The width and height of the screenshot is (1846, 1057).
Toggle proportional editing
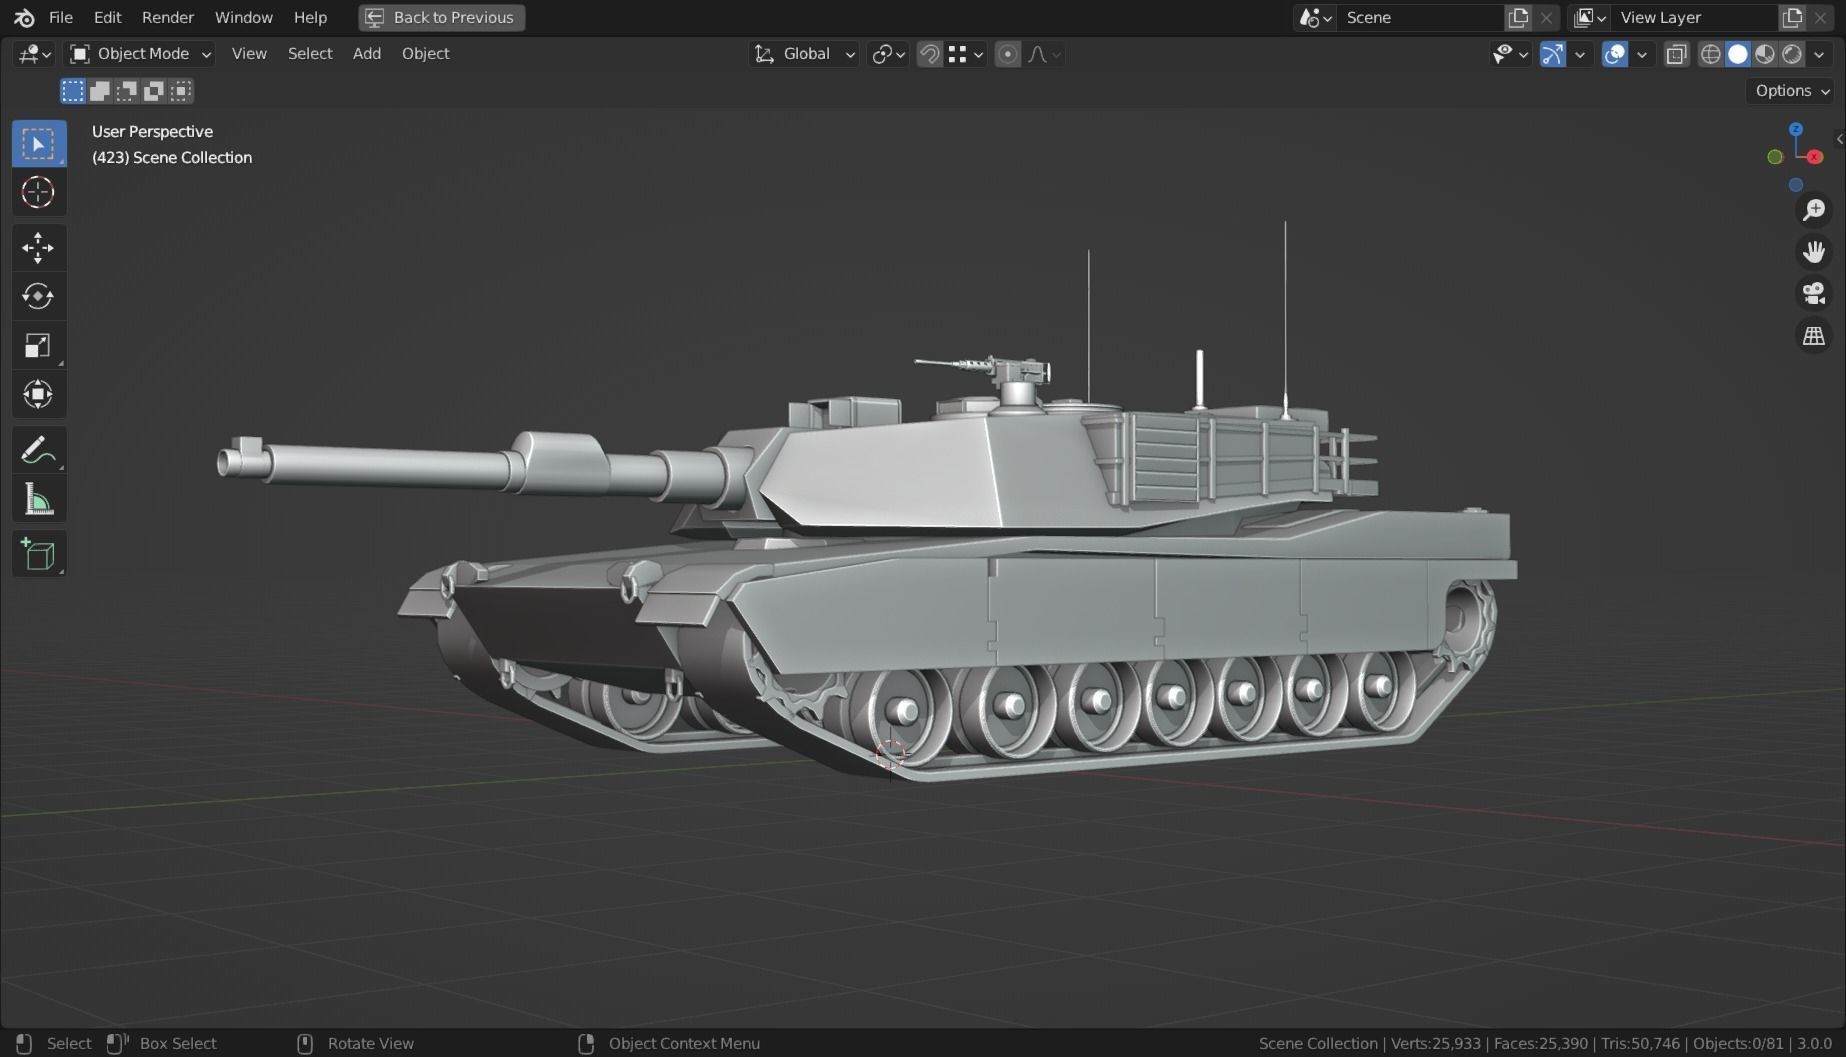click(x=1008, y=54)
